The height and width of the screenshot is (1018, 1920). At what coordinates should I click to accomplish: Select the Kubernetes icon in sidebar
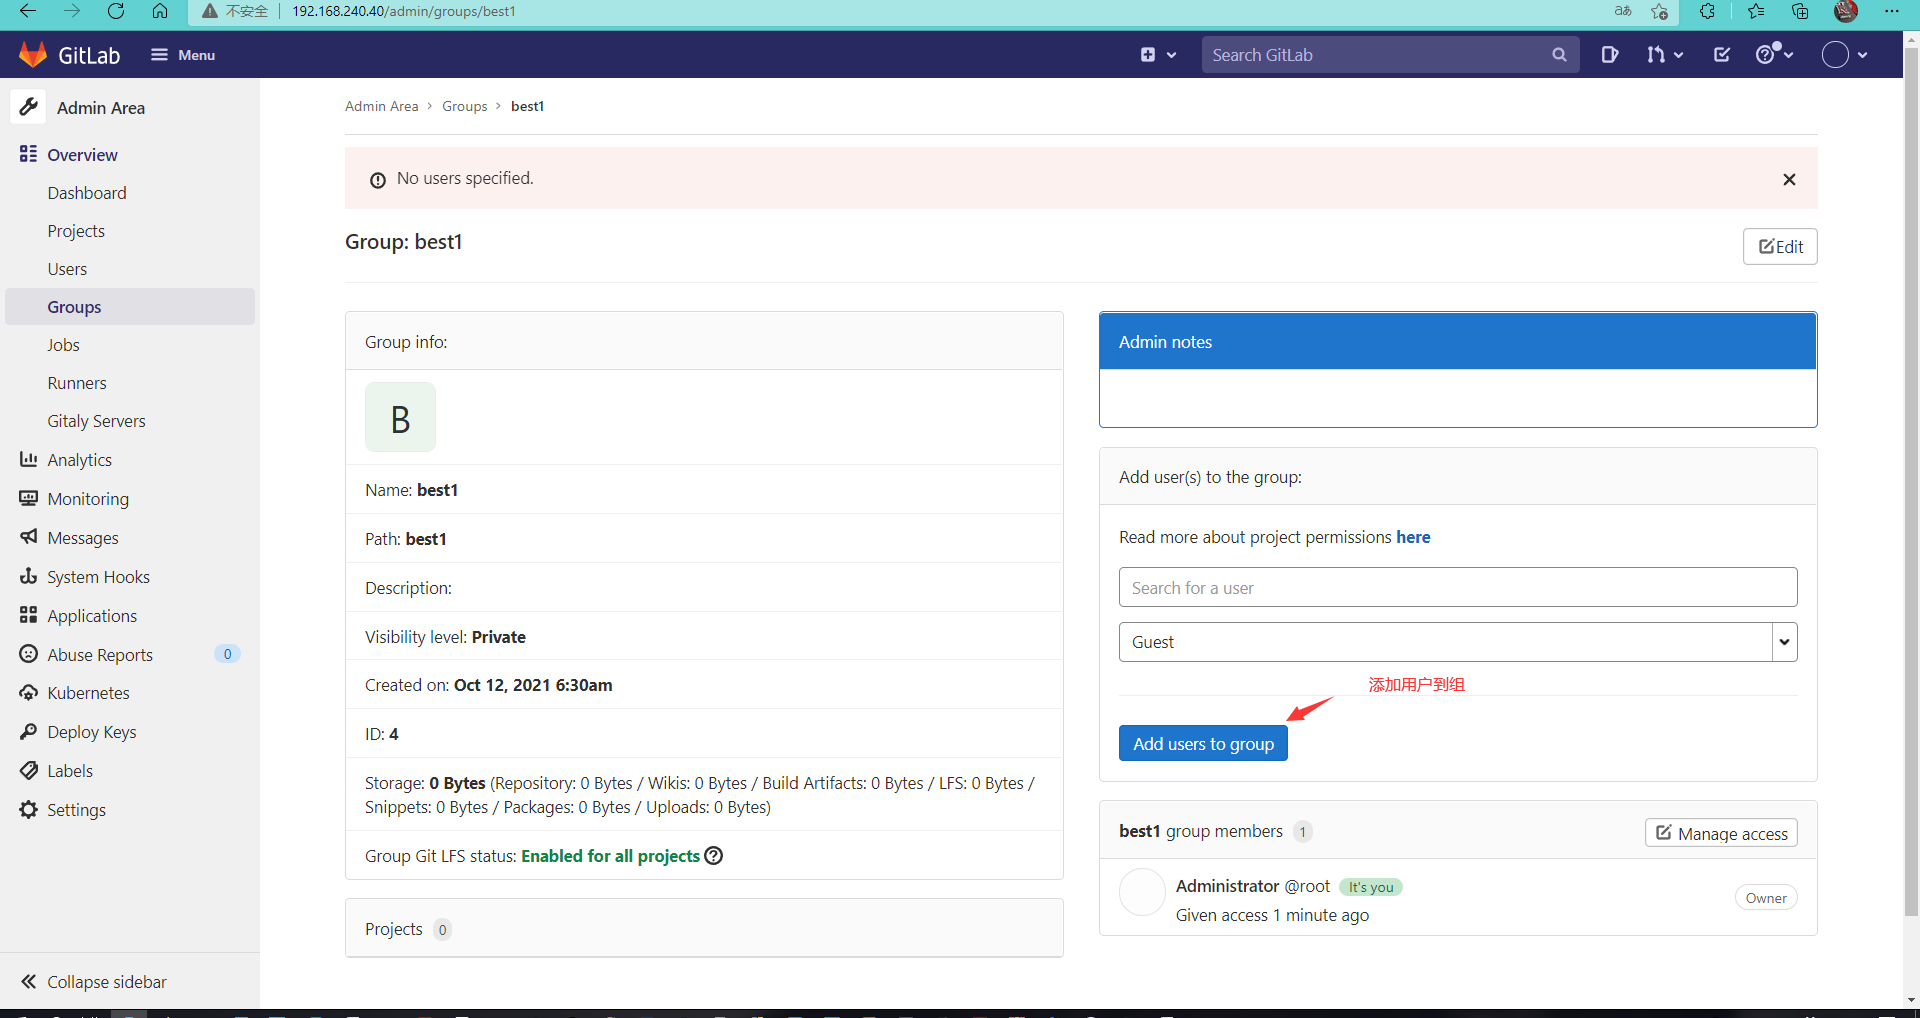(x=28, y=692)
